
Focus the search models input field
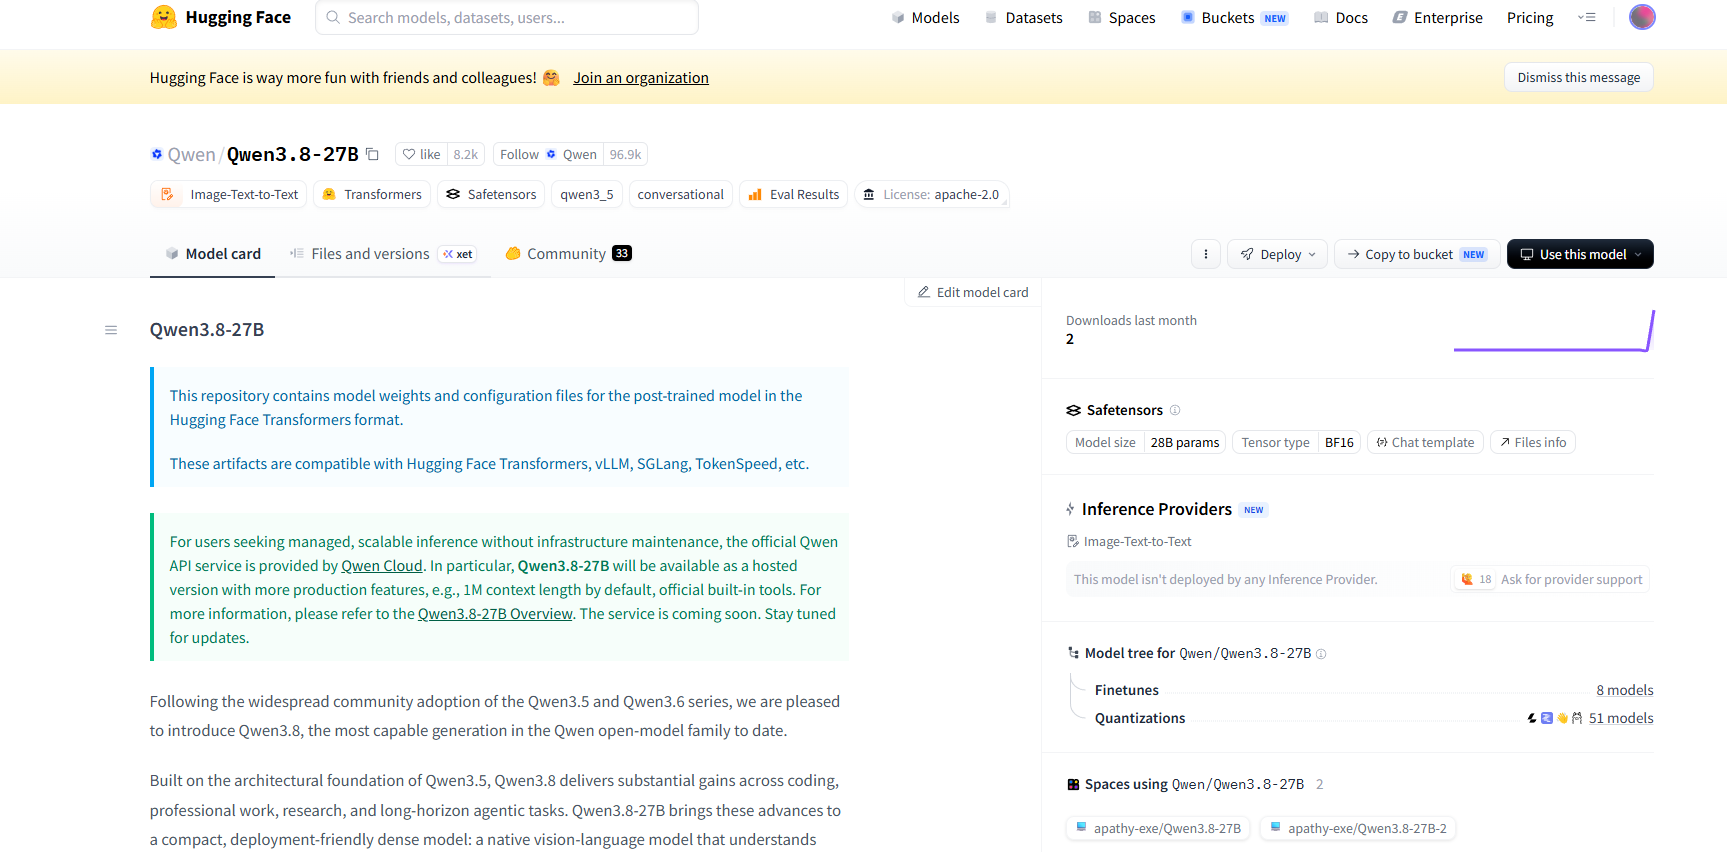pos(507,17)
